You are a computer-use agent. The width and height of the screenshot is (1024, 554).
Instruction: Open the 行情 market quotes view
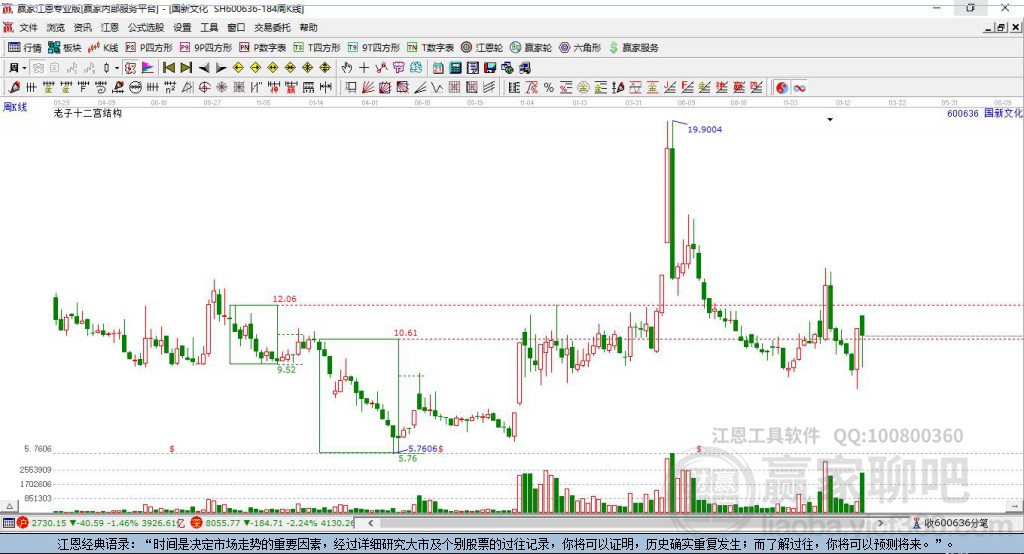pos(24,48)
